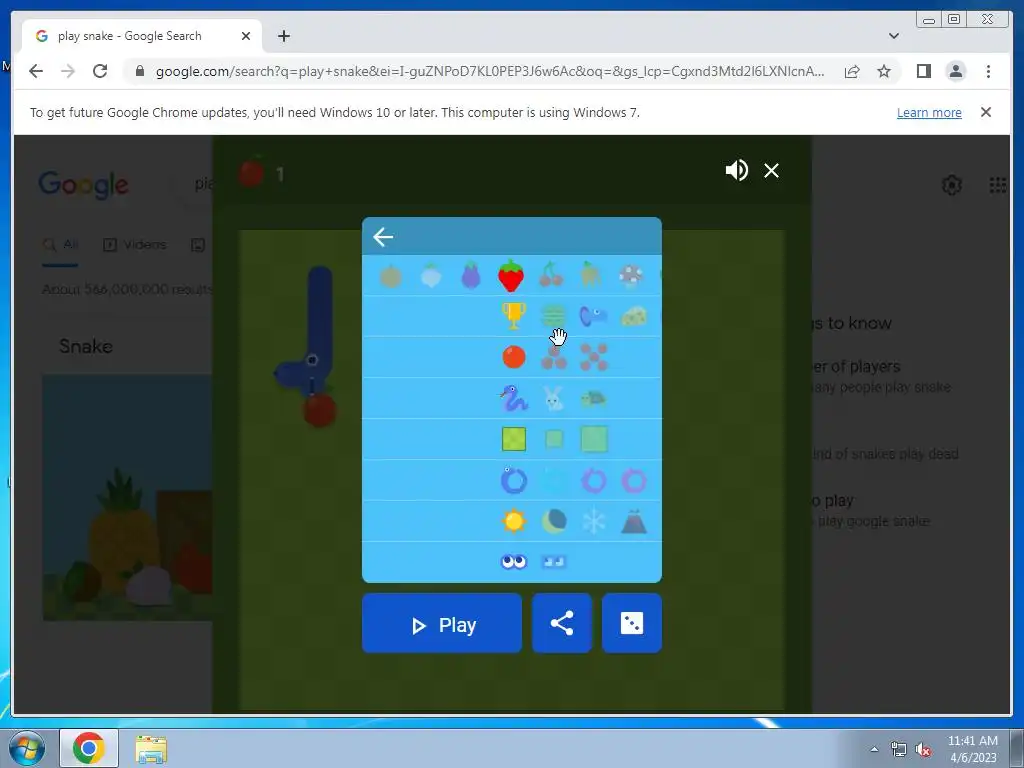Open Google search settings gear
The image size is (1024, 768).
click(952, 185)
